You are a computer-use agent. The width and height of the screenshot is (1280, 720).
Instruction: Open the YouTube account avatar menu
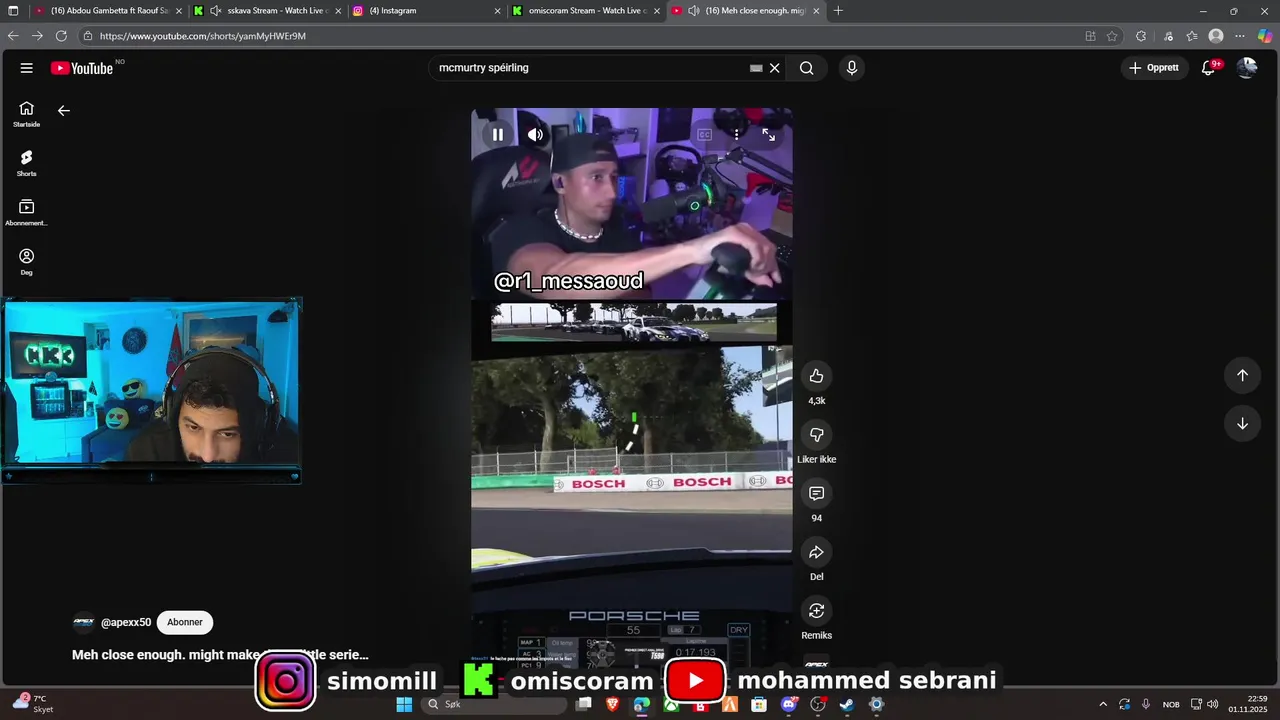1247,68
